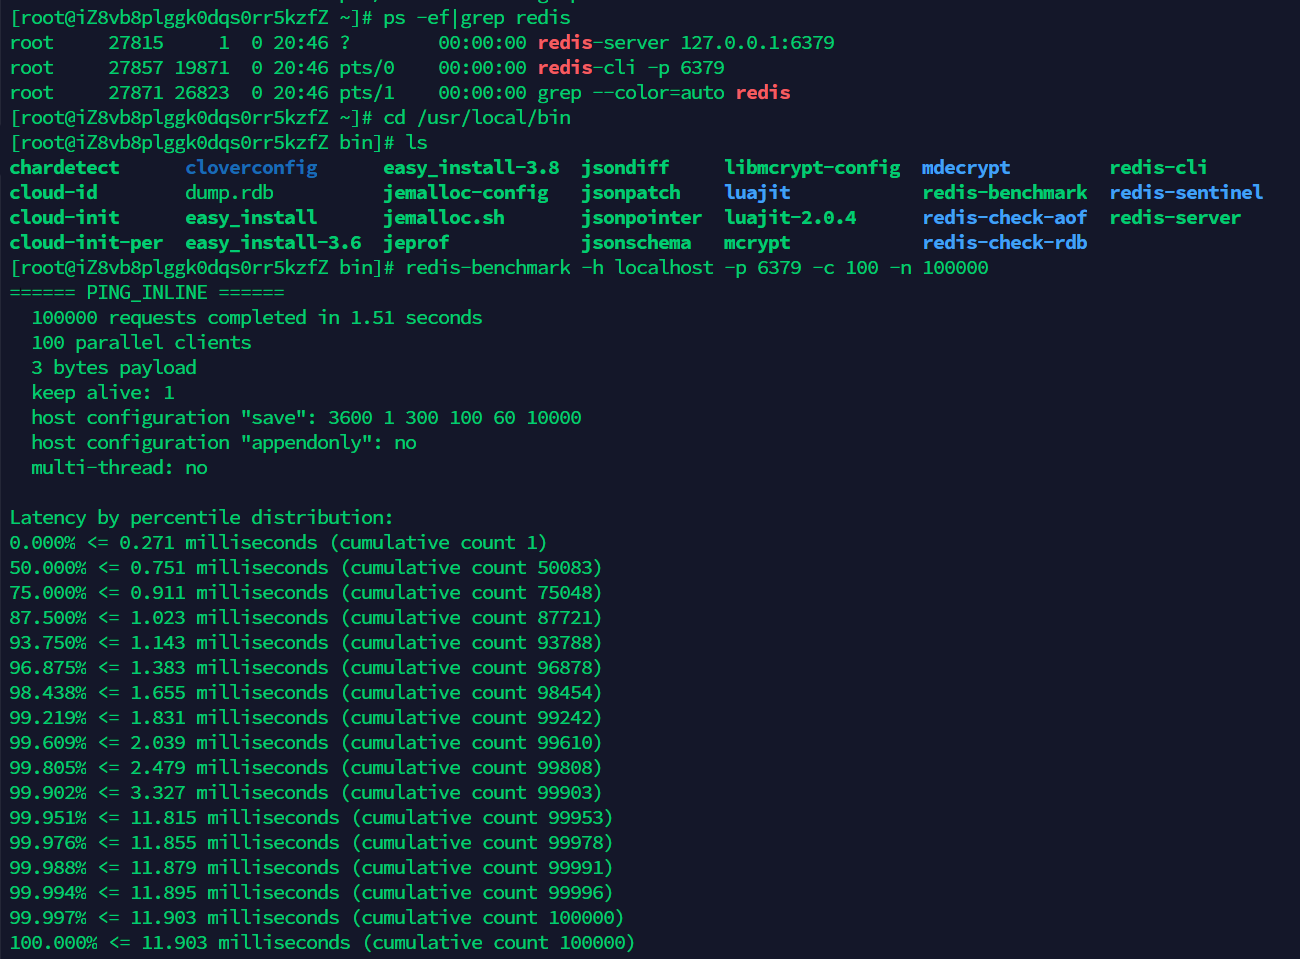Image resolution: width=1300 pixels, height=959 pixels.
Task: Click the redis-benchmark command line with -n 100000
Action: coord(697,268)
